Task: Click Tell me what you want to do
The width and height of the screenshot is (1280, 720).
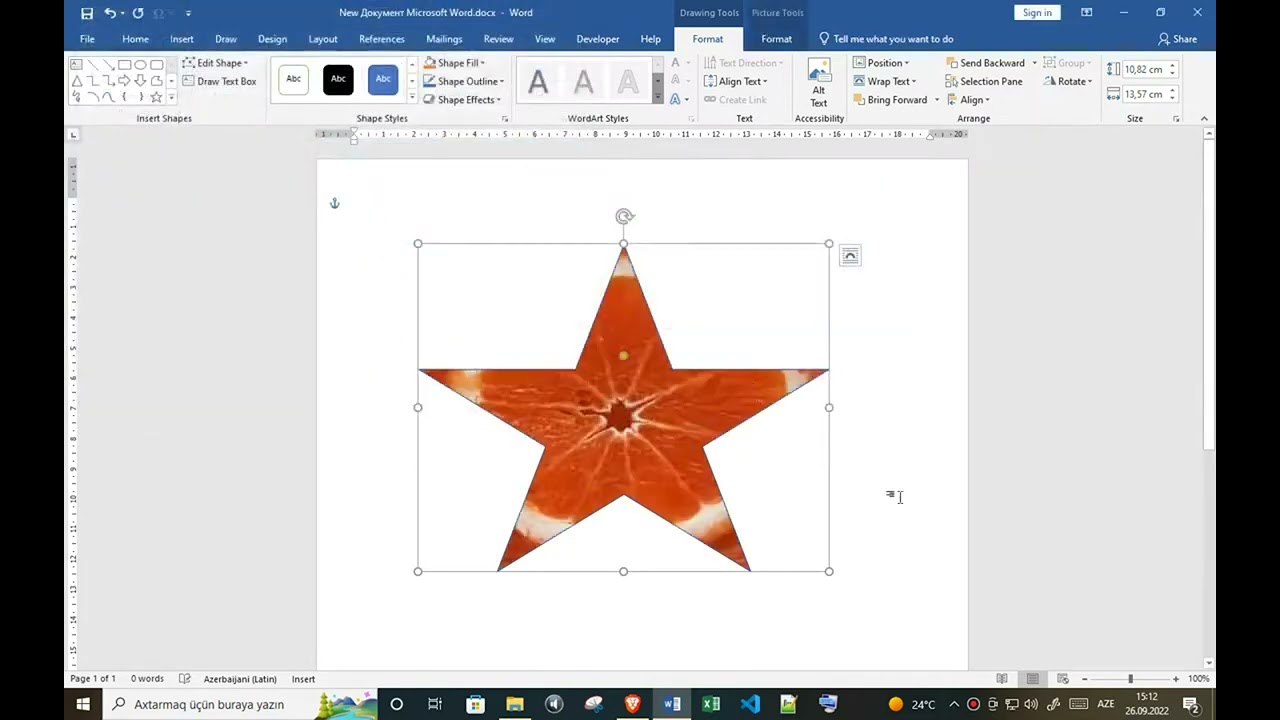Action: pos(885,39)
